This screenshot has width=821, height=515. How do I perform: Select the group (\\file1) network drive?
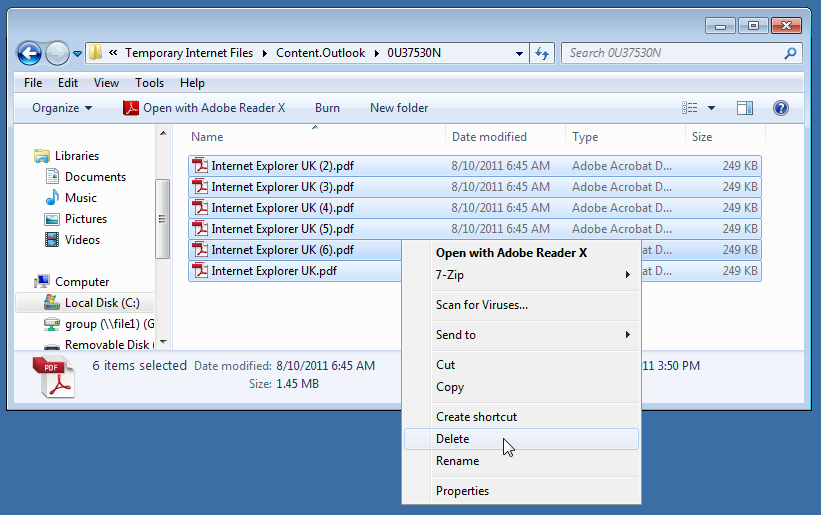coord(109,324)
